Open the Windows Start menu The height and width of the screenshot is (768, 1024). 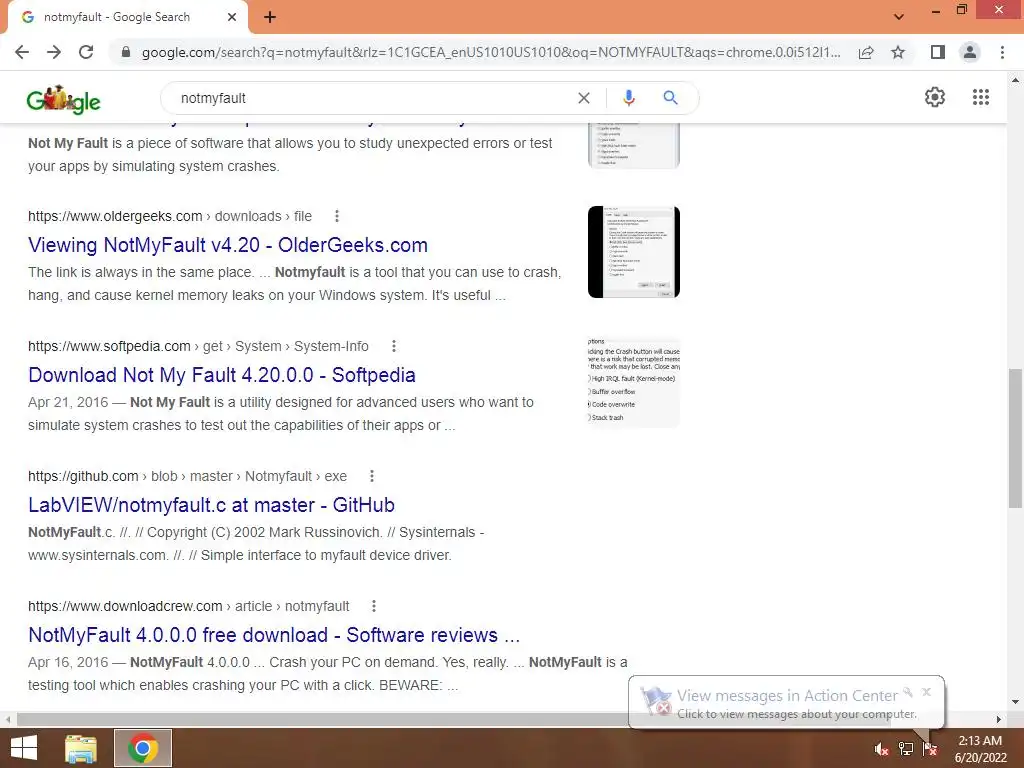pyautogui.click(x=24, y=748)
